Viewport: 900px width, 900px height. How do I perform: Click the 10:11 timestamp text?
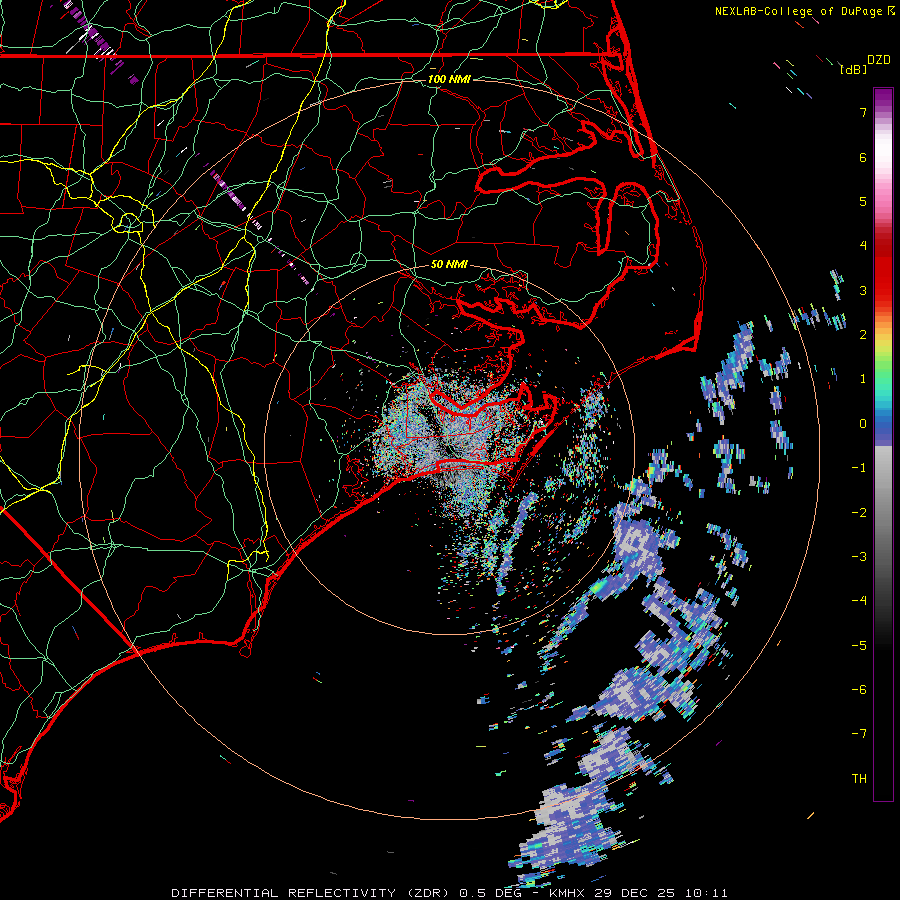tap(707, 893)
